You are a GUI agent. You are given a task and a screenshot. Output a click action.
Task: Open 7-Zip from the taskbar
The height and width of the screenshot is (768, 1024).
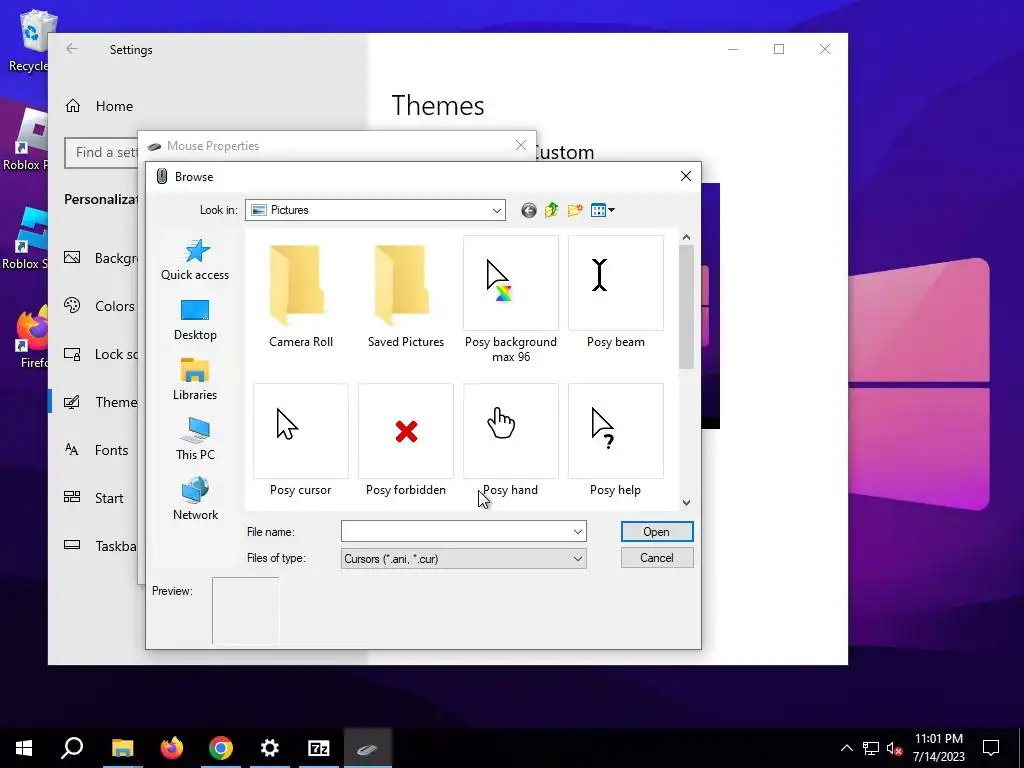pyautogui.click(x=319, y=748)
